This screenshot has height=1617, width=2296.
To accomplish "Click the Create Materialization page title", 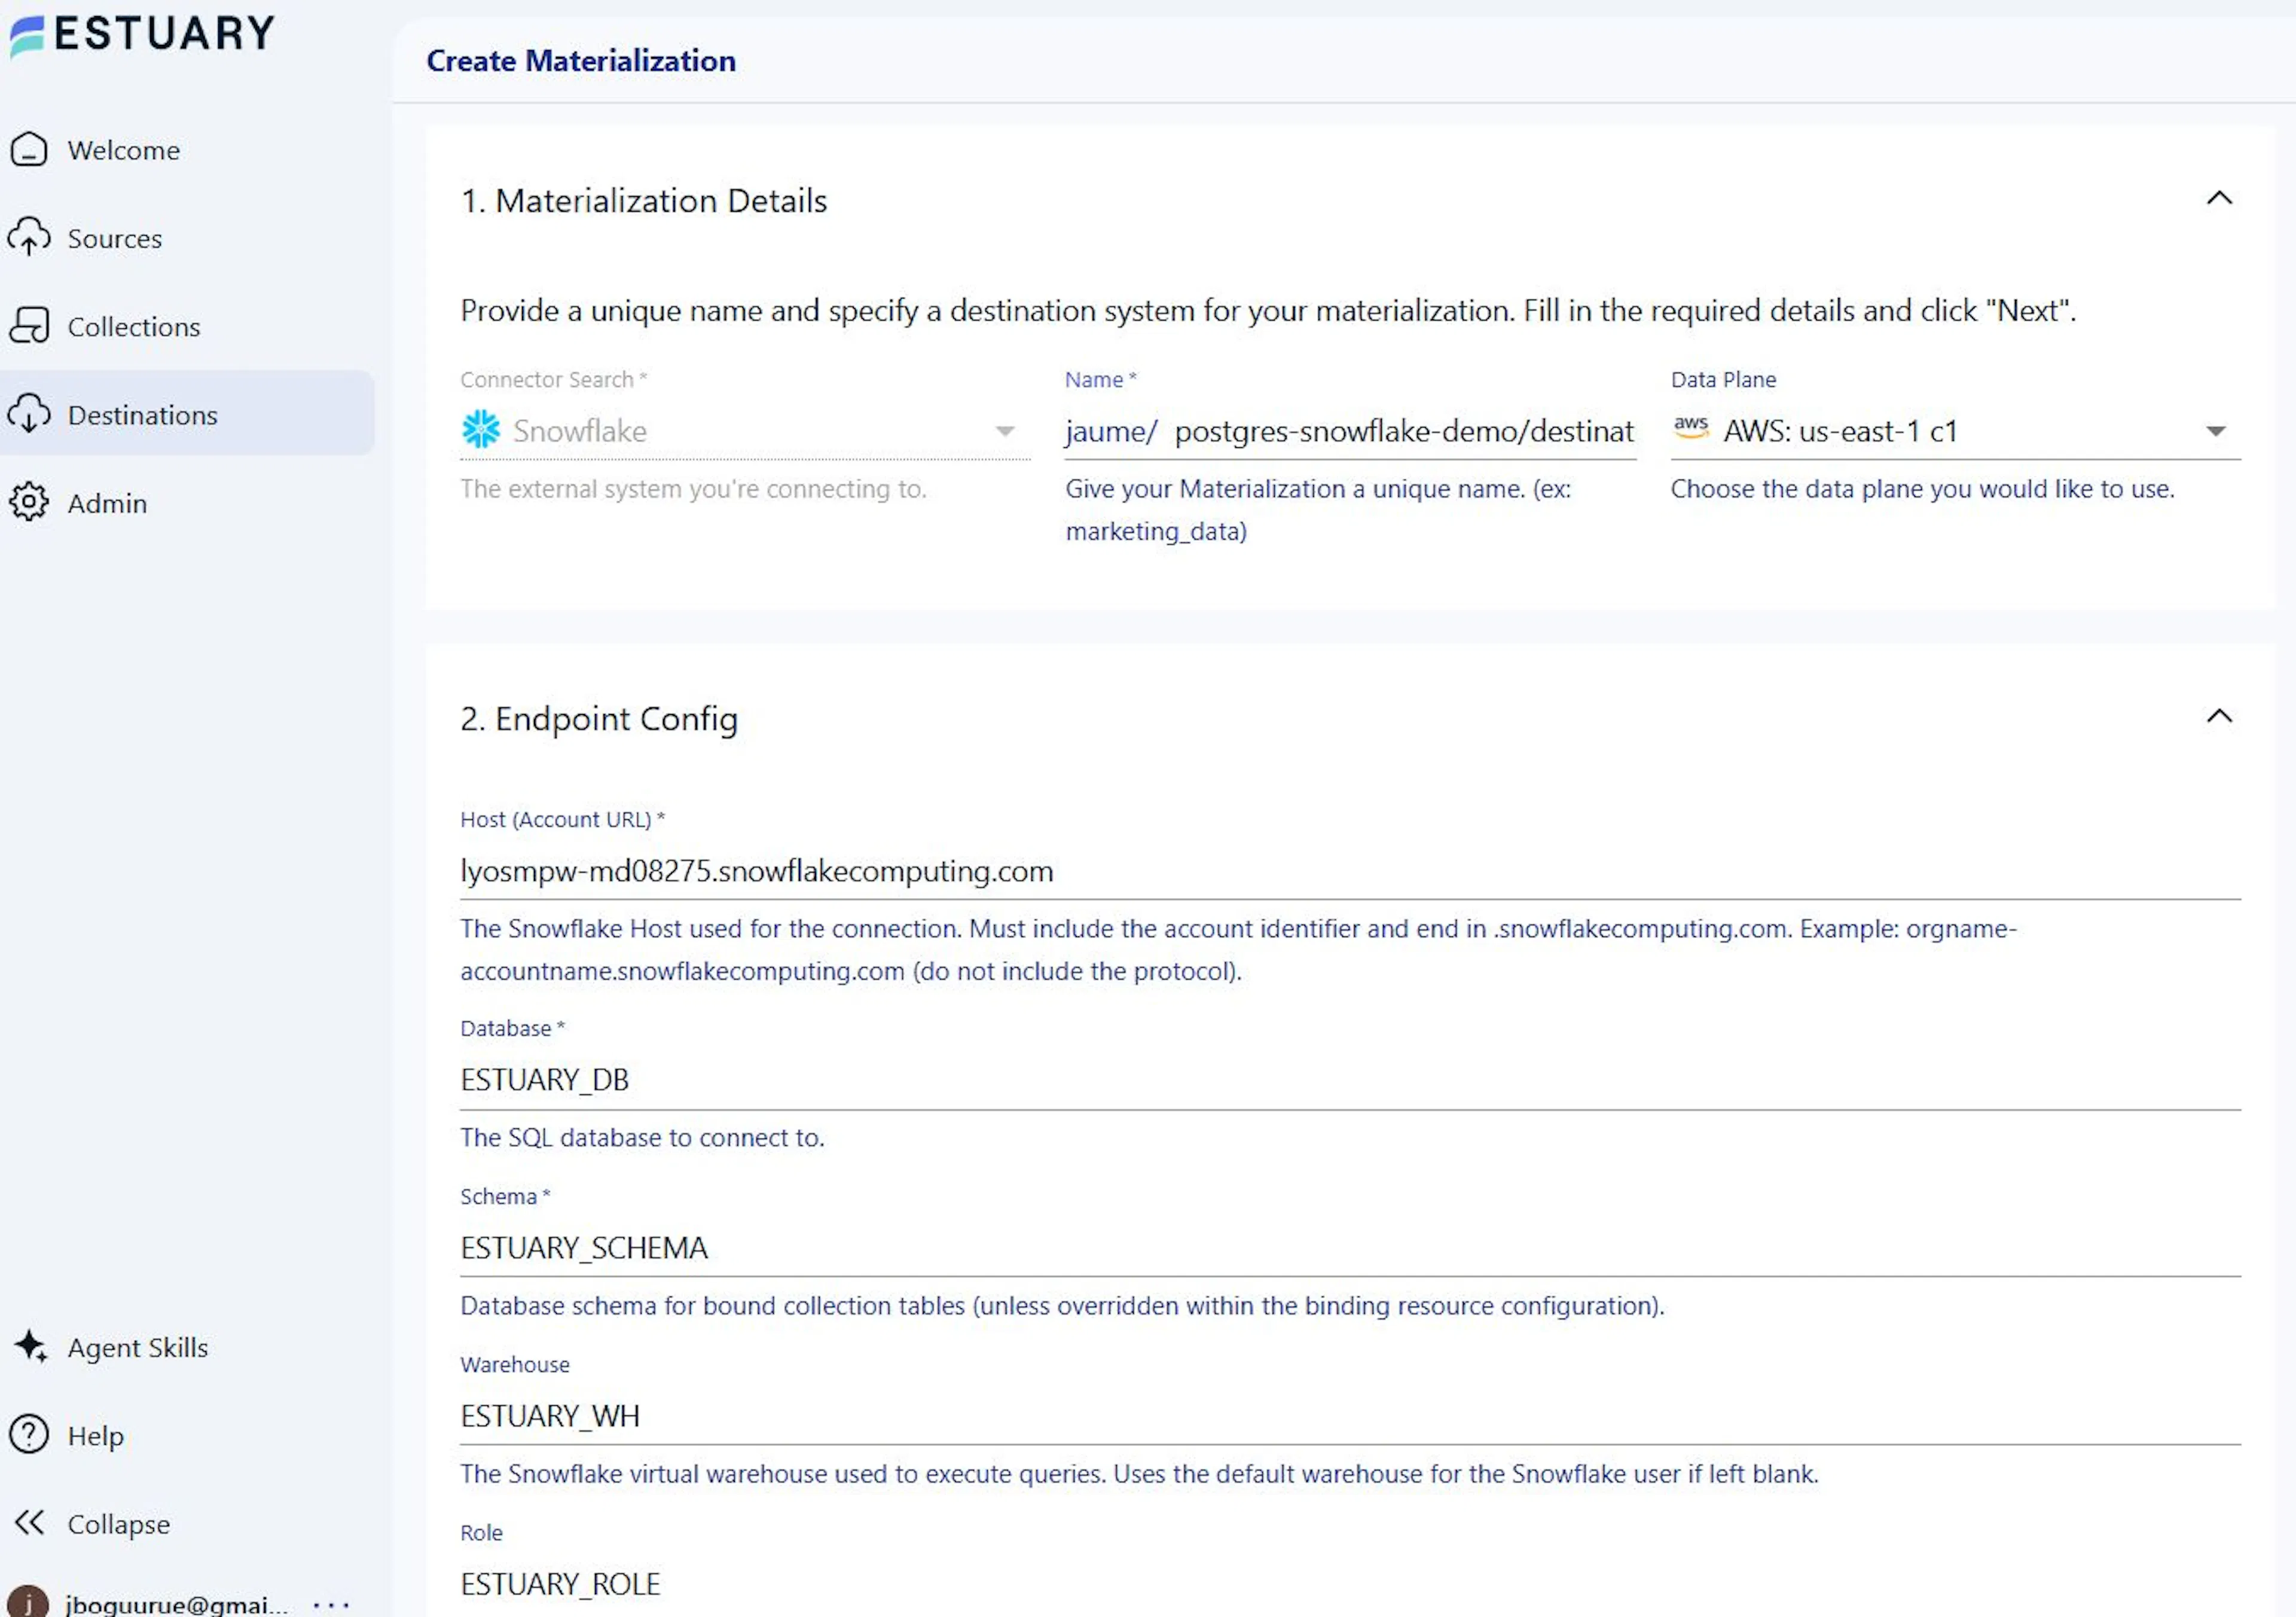I will pos(581,61).
